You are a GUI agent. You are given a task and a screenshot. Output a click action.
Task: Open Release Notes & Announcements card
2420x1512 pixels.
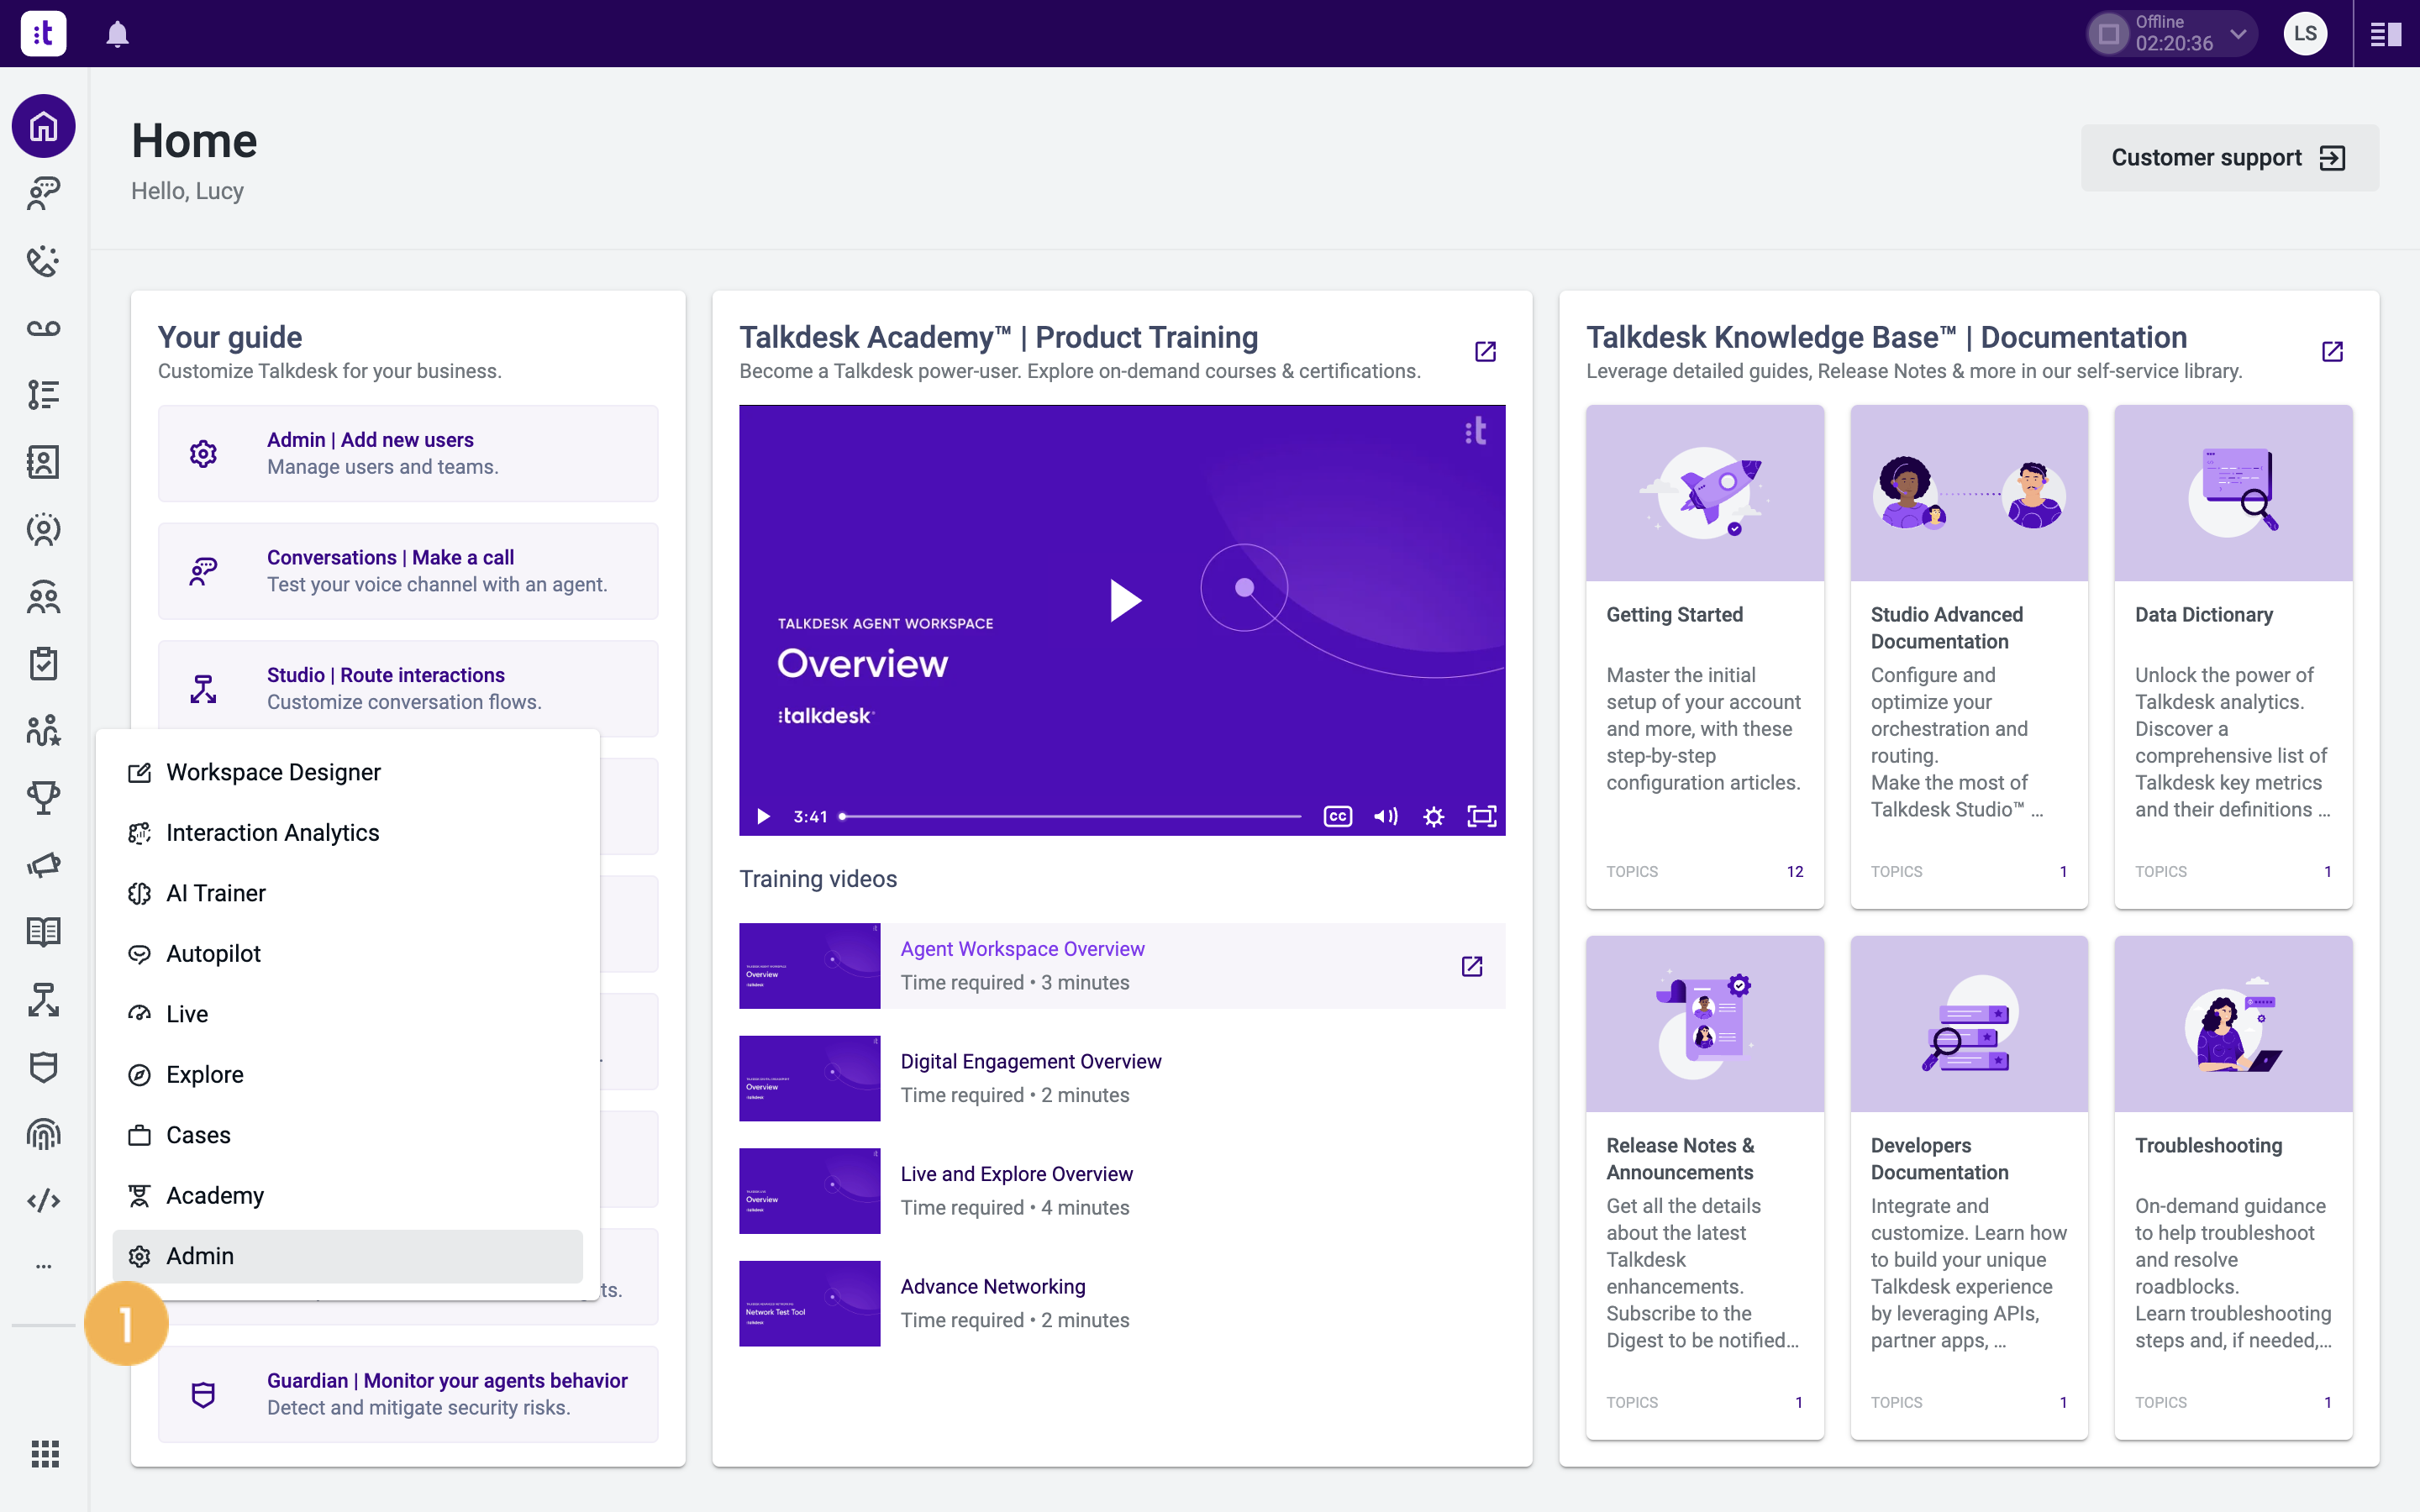coord(1704,1188)
